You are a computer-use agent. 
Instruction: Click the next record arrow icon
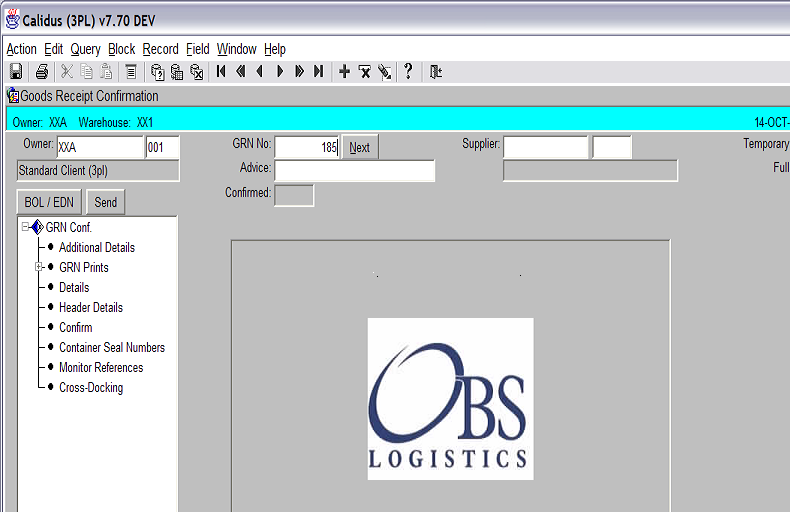pos(280,72)
